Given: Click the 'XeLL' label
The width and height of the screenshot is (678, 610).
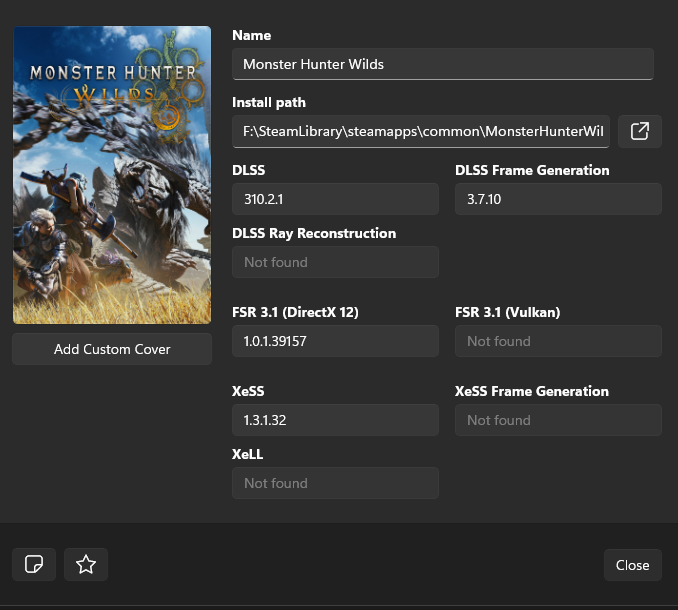Looking at the screenshot, I should pyautogui.click(x=247, y=454).
